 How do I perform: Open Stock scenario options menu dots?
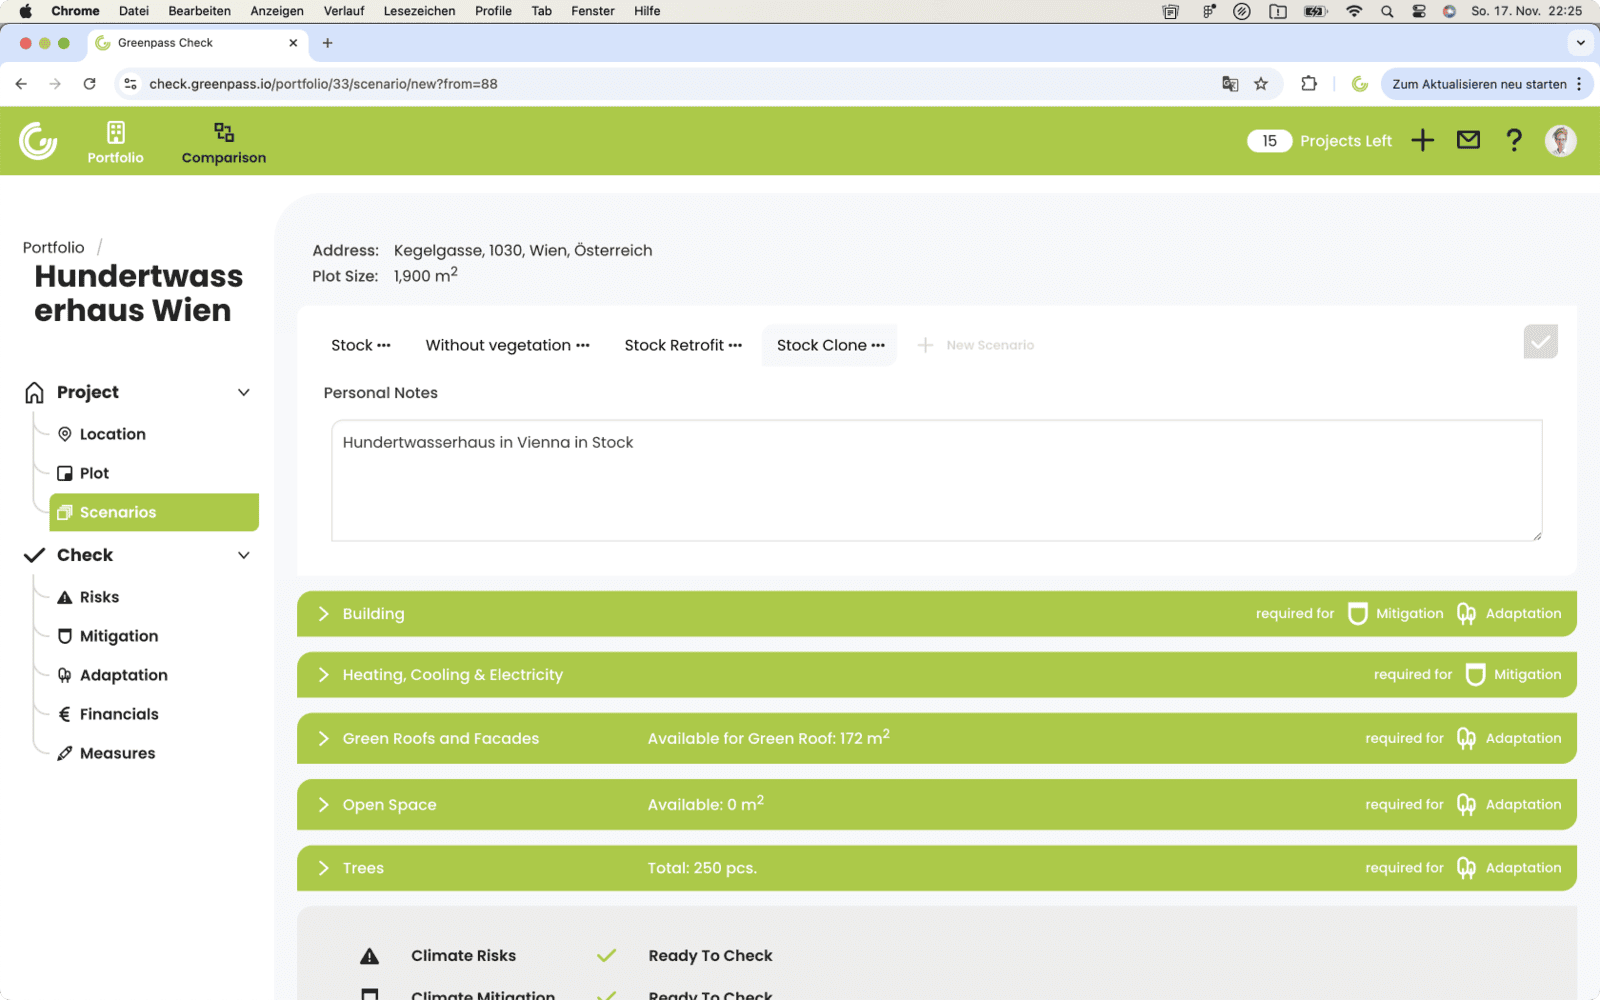click(x=384, y=346)
